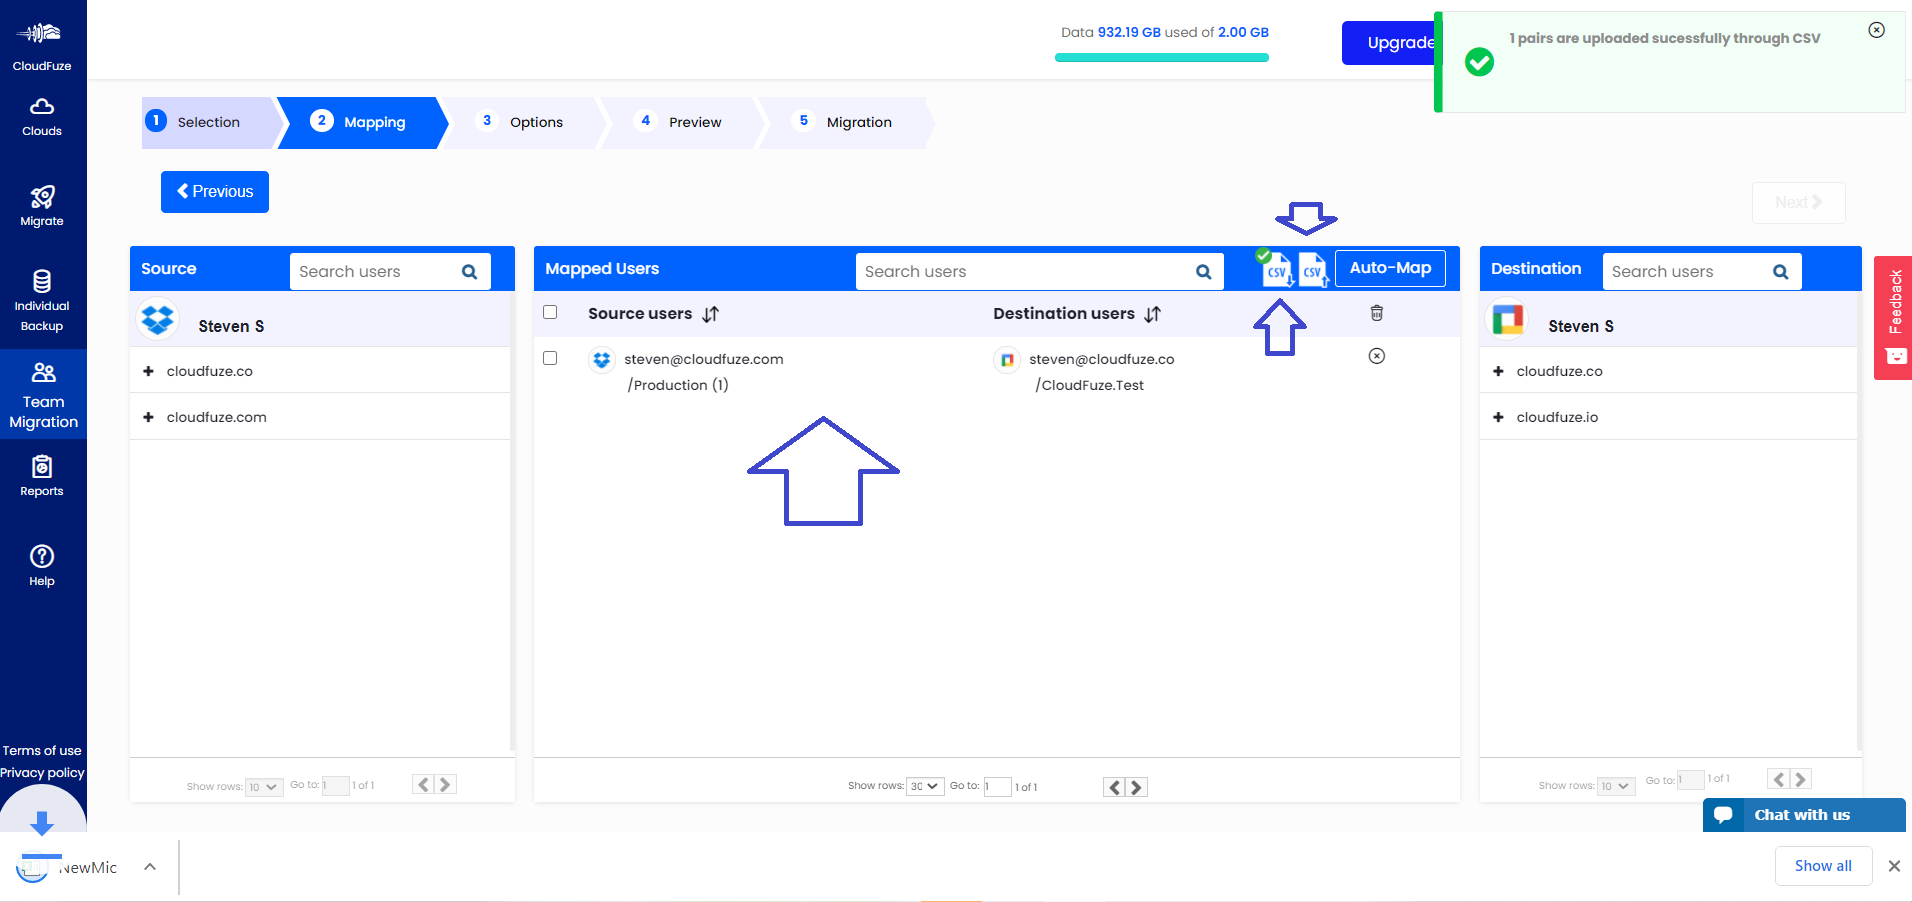Image resolution: width=1912 pixels, height=902 pixels.
Task: Open Individual Backup in sidebar
Action: click(x=42, y=301)
